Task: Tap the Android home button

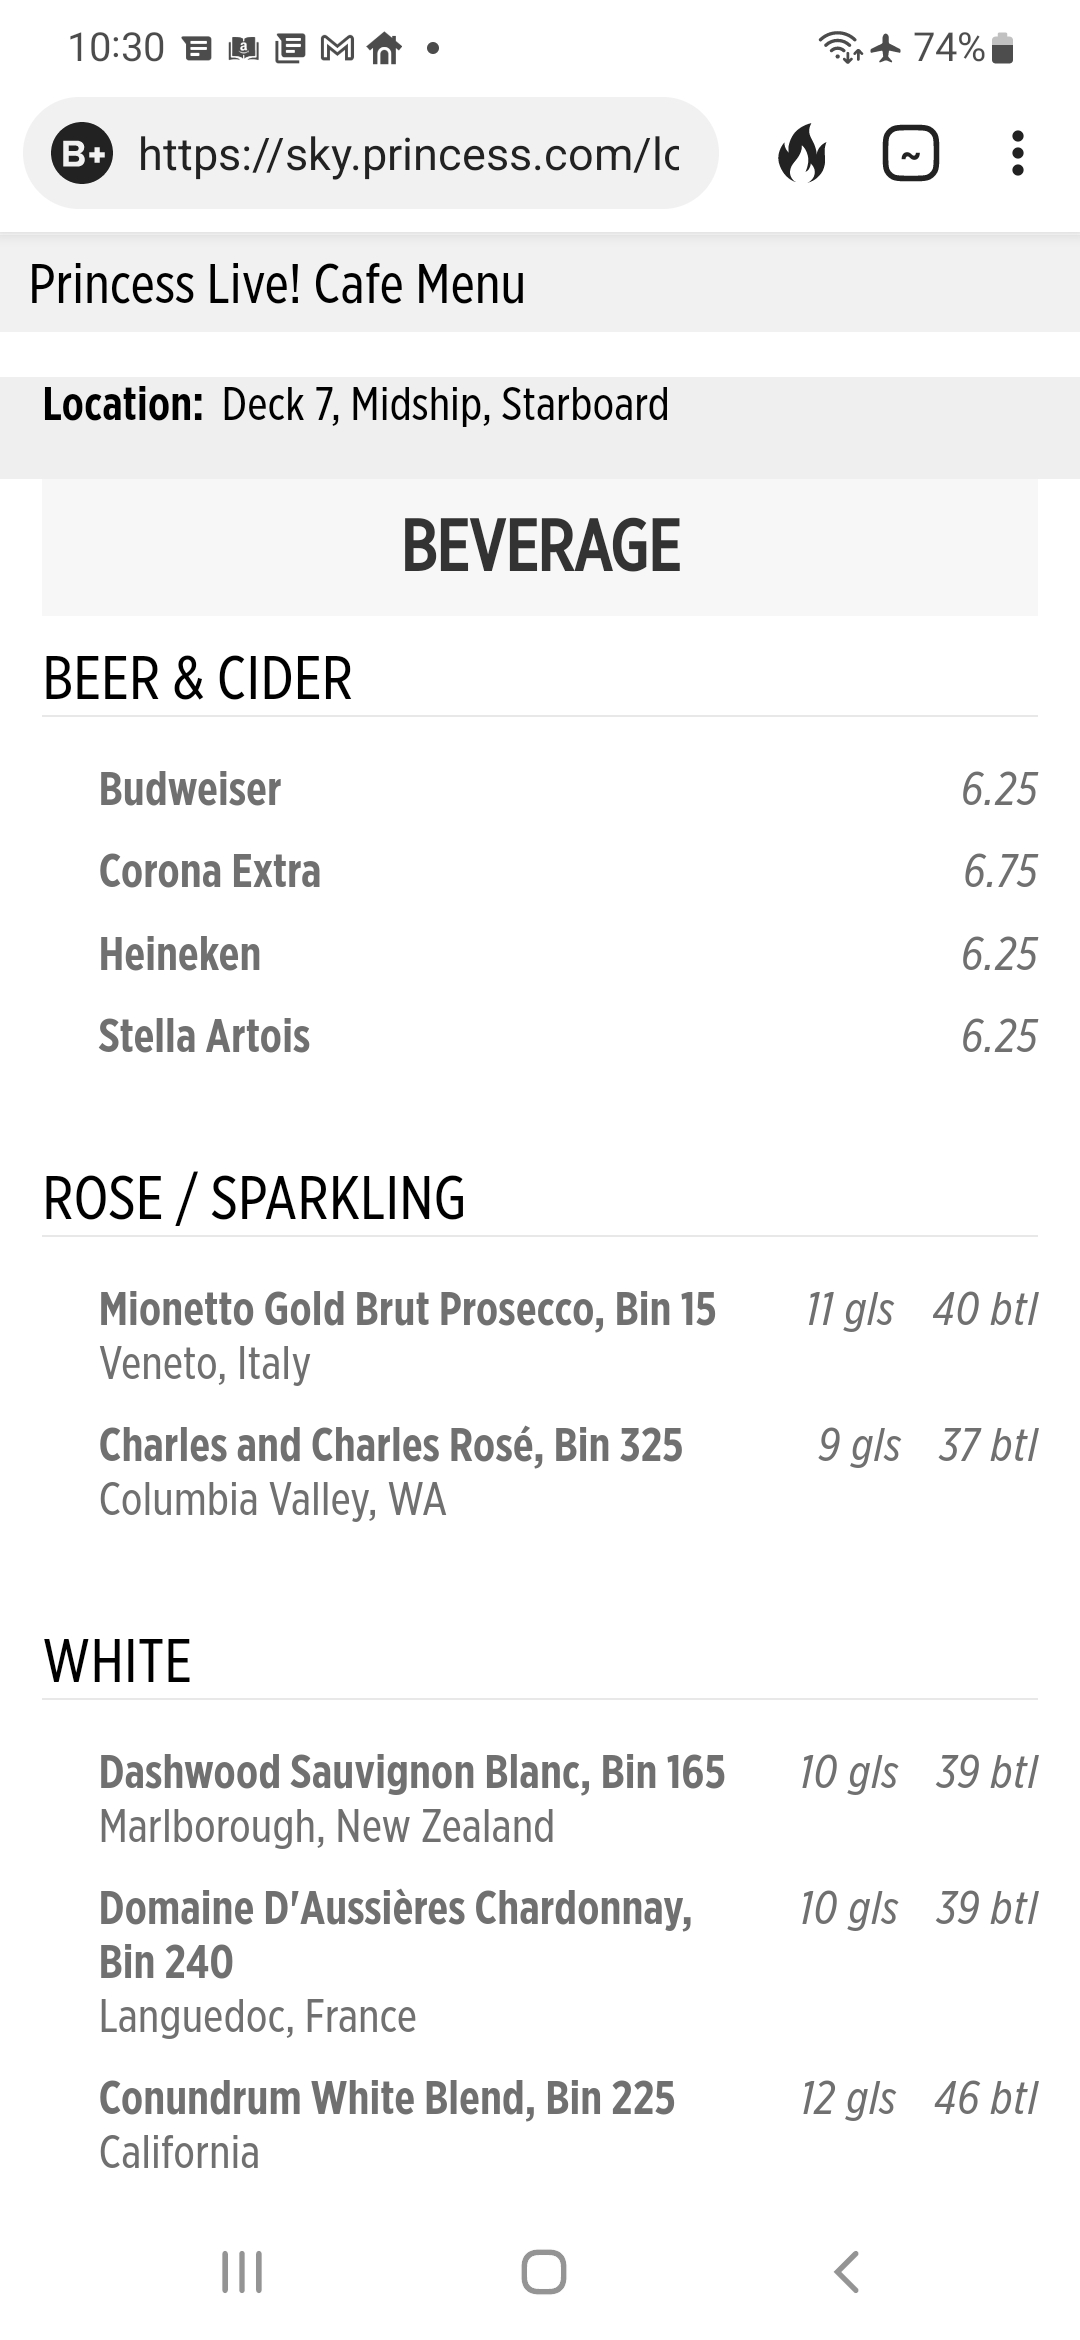Action: [544, 2271]
